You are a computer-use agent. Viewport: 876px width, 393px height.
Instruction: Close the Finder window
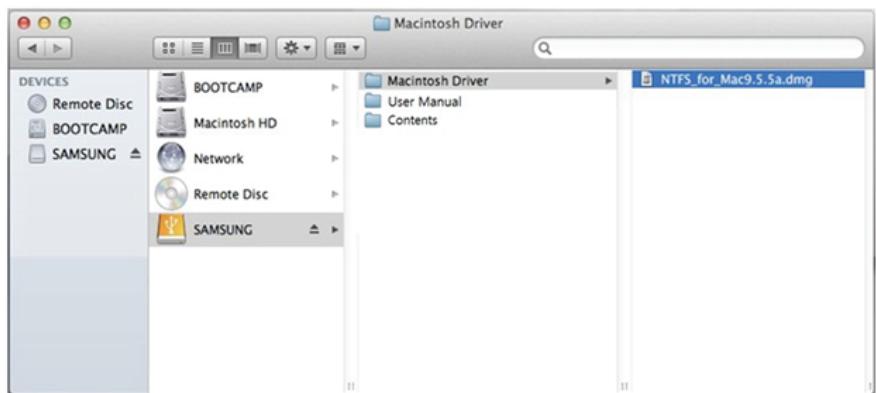click(x=23, y=23)
